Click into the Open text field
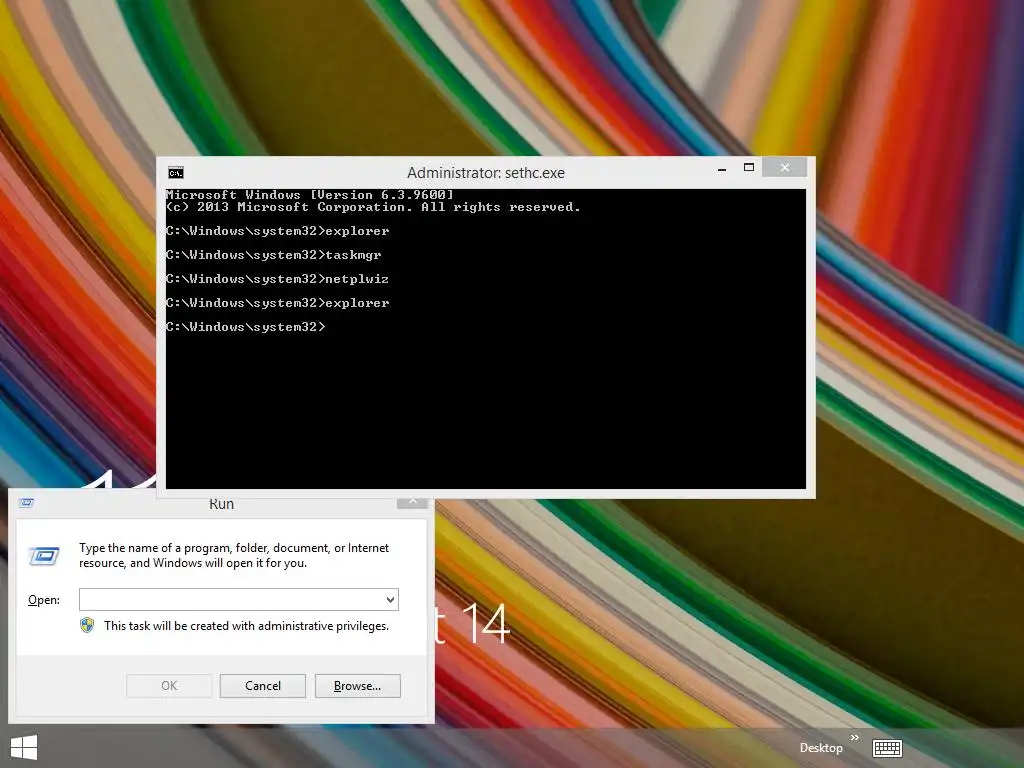The image size is (1024, 768). pos(231,600)
